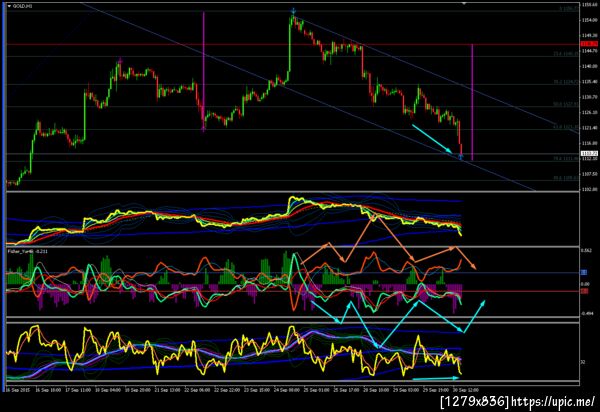The width and height of the screenshot is (600, 412).
Task: Click the 32 value on bottom indicator scale
Action: tap(583, 362)
